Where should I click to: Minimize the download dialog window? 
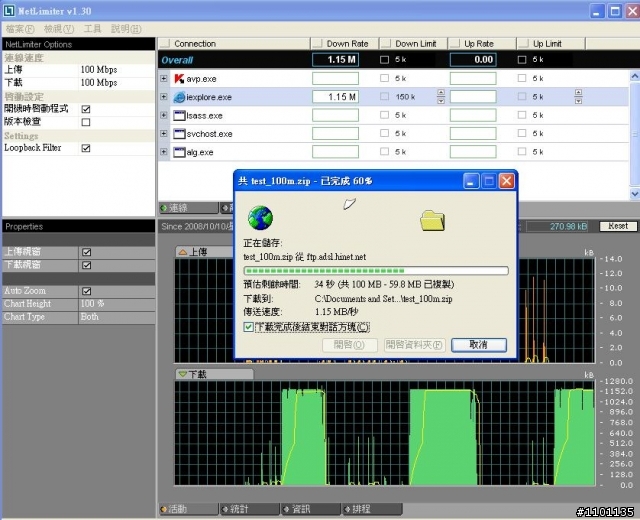coord(471,181)
